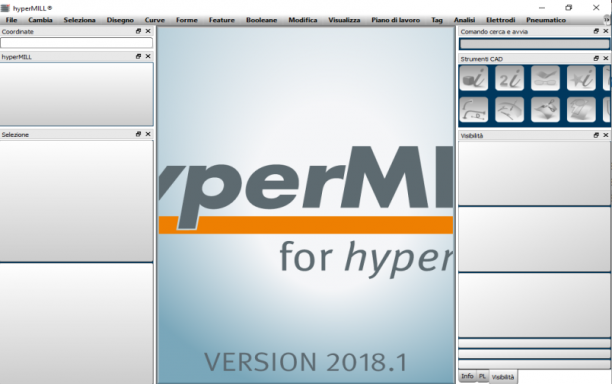Open the Curve menu
The width and height of the screenshot is (612, 384).
155,20
